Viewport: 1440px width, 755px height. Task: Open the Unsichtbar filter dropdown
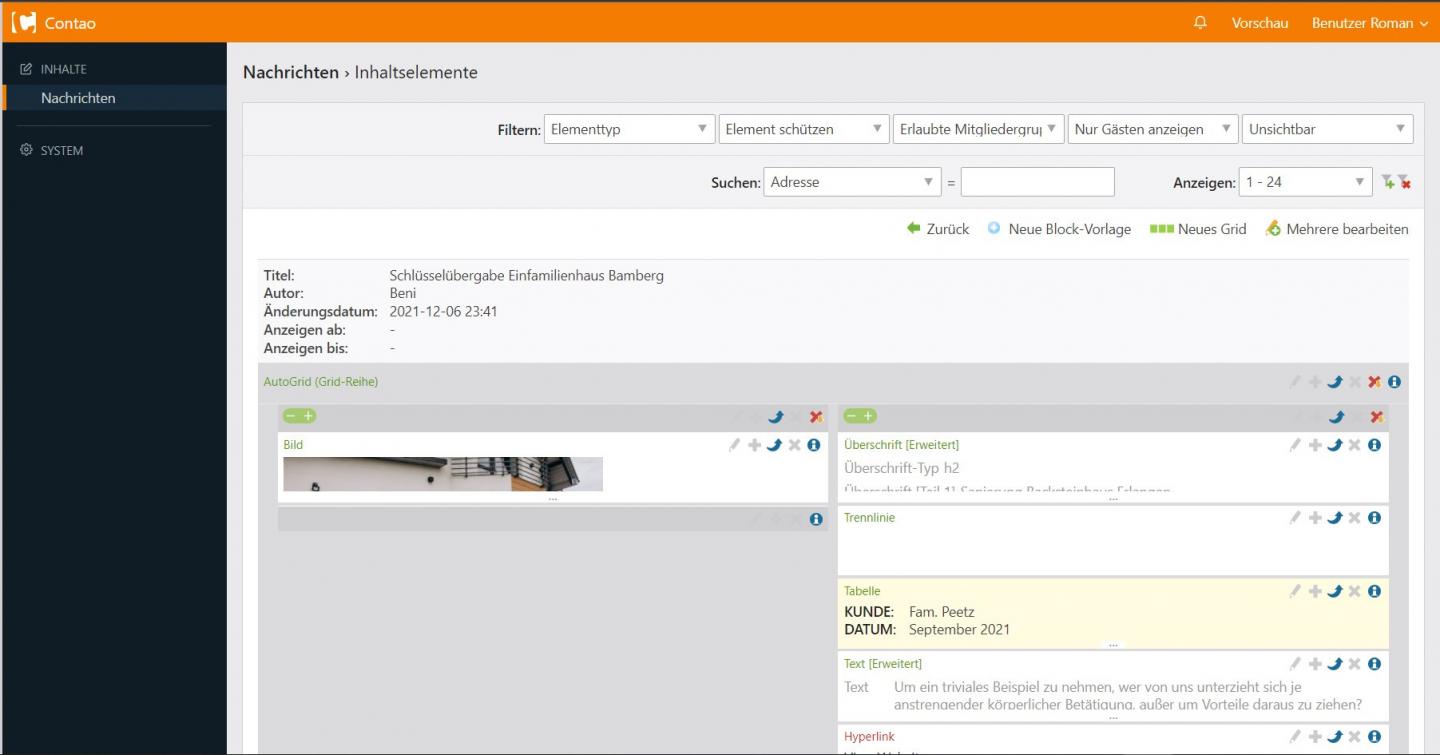(1327, 129)
